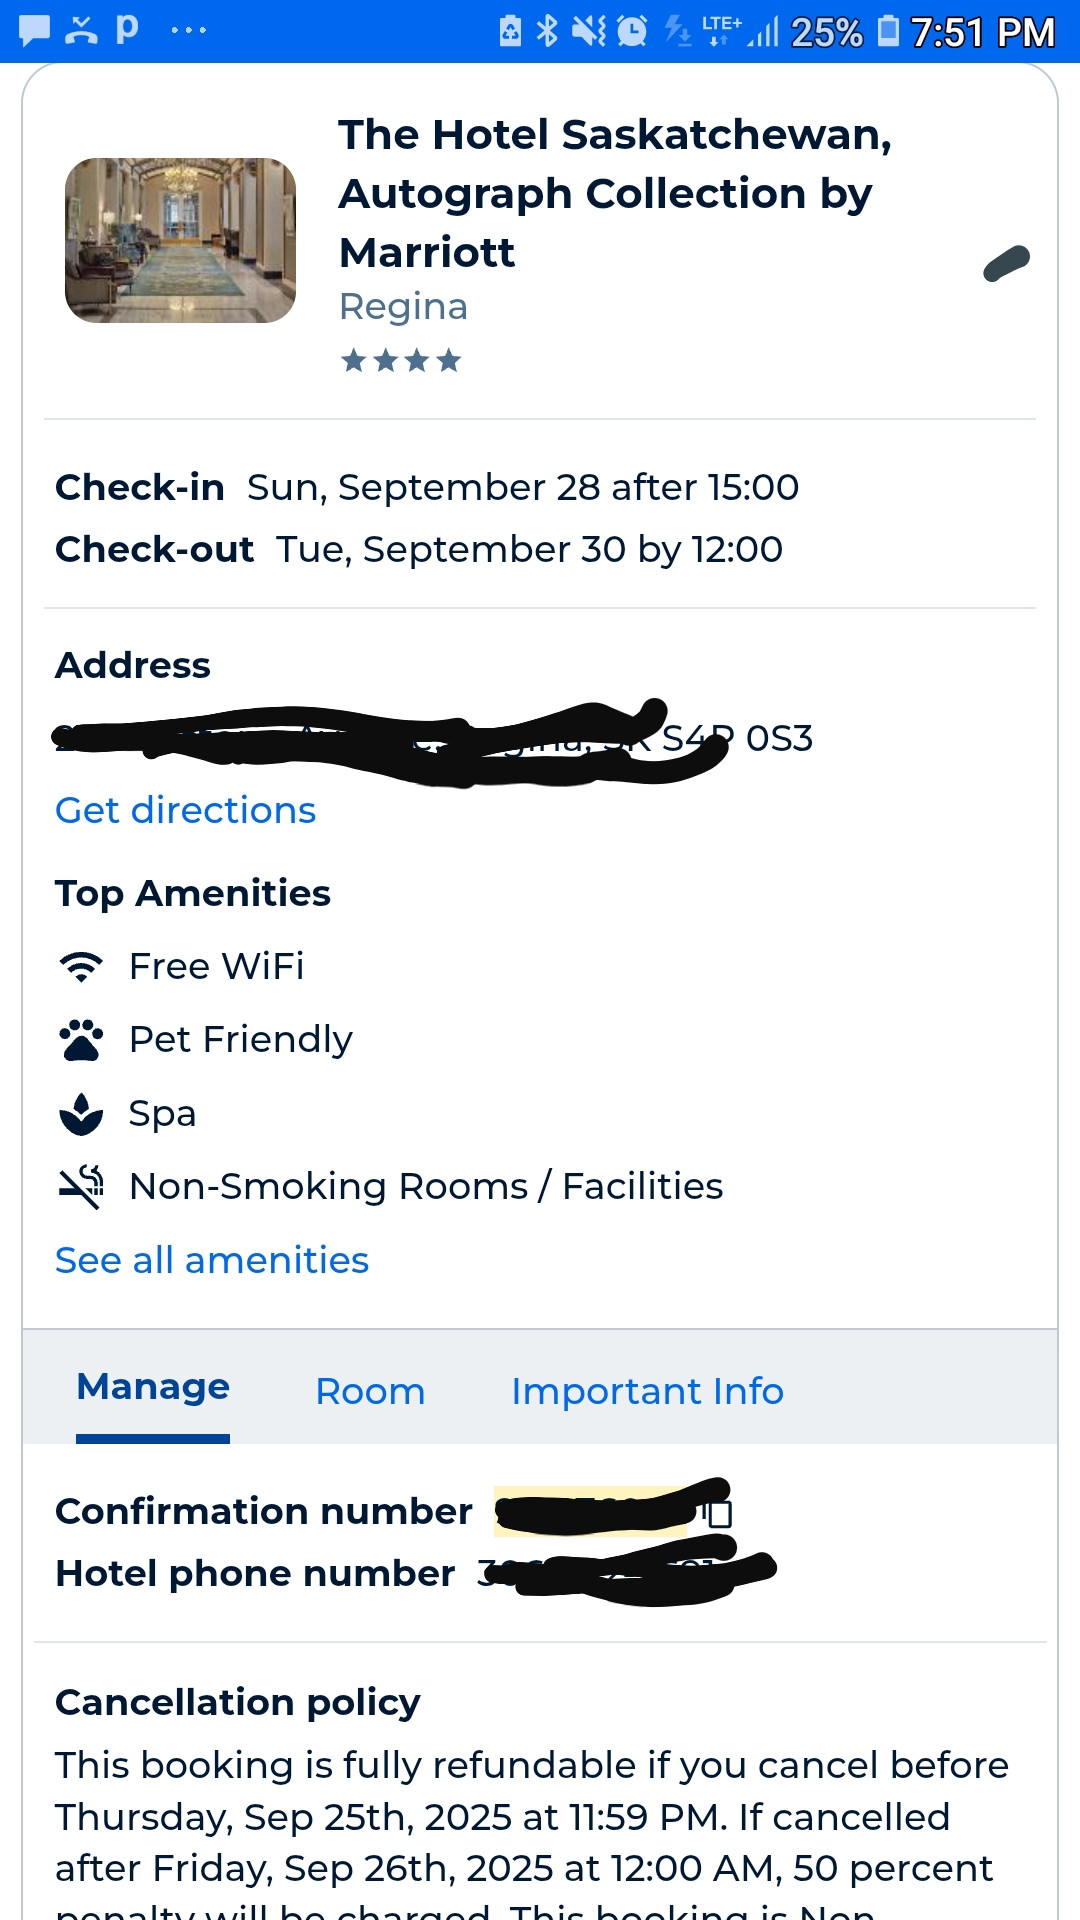Tap the Spa lotus icon
1080x1920 pixels.
[81, 1114]
